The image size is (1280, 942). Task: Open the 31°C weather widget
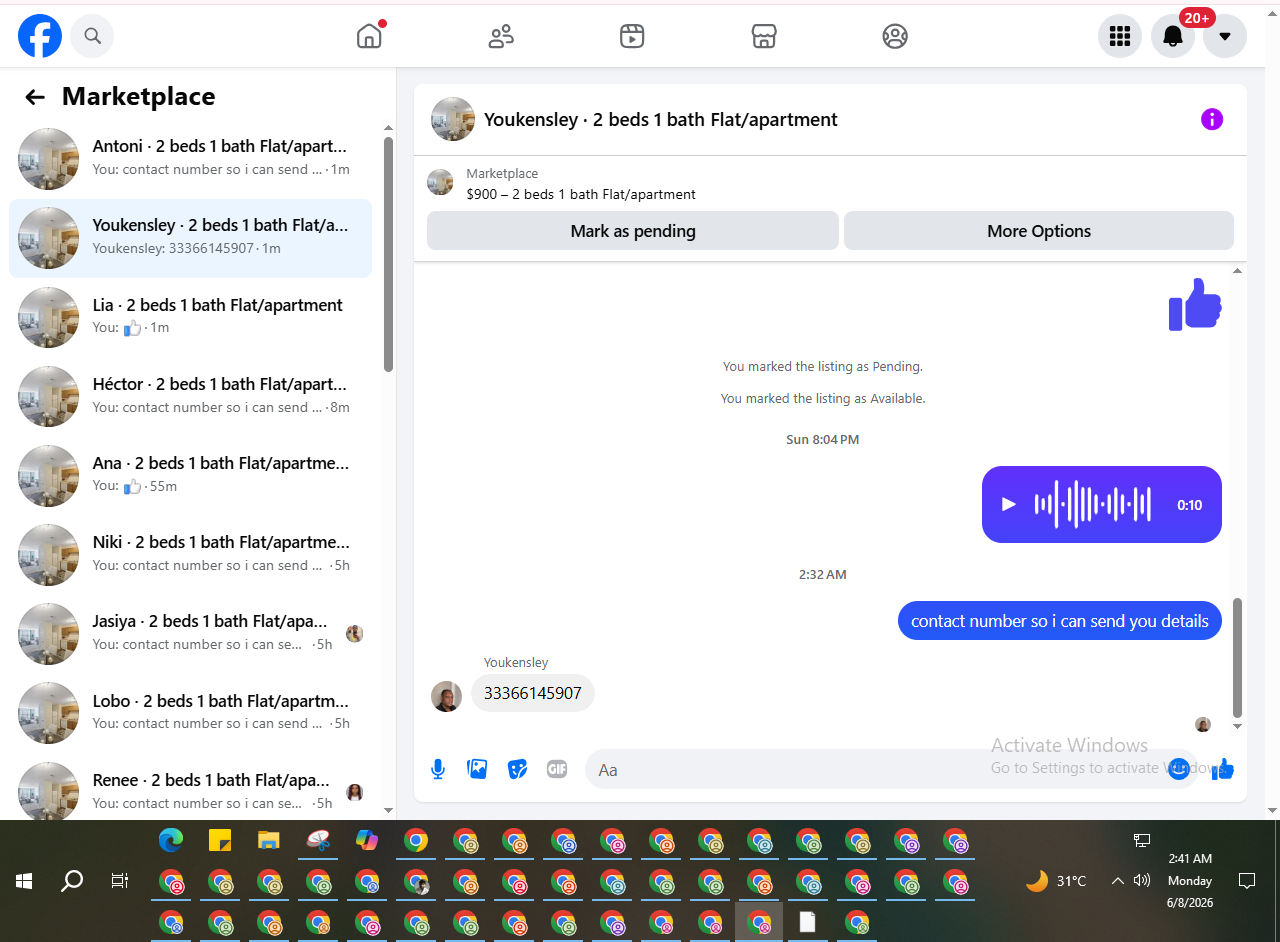pos(1056,881)
